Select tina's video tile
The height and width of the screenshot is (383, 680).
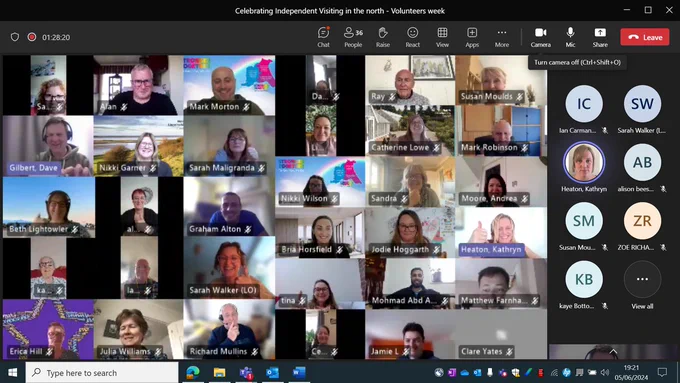(x=320, y=284)
